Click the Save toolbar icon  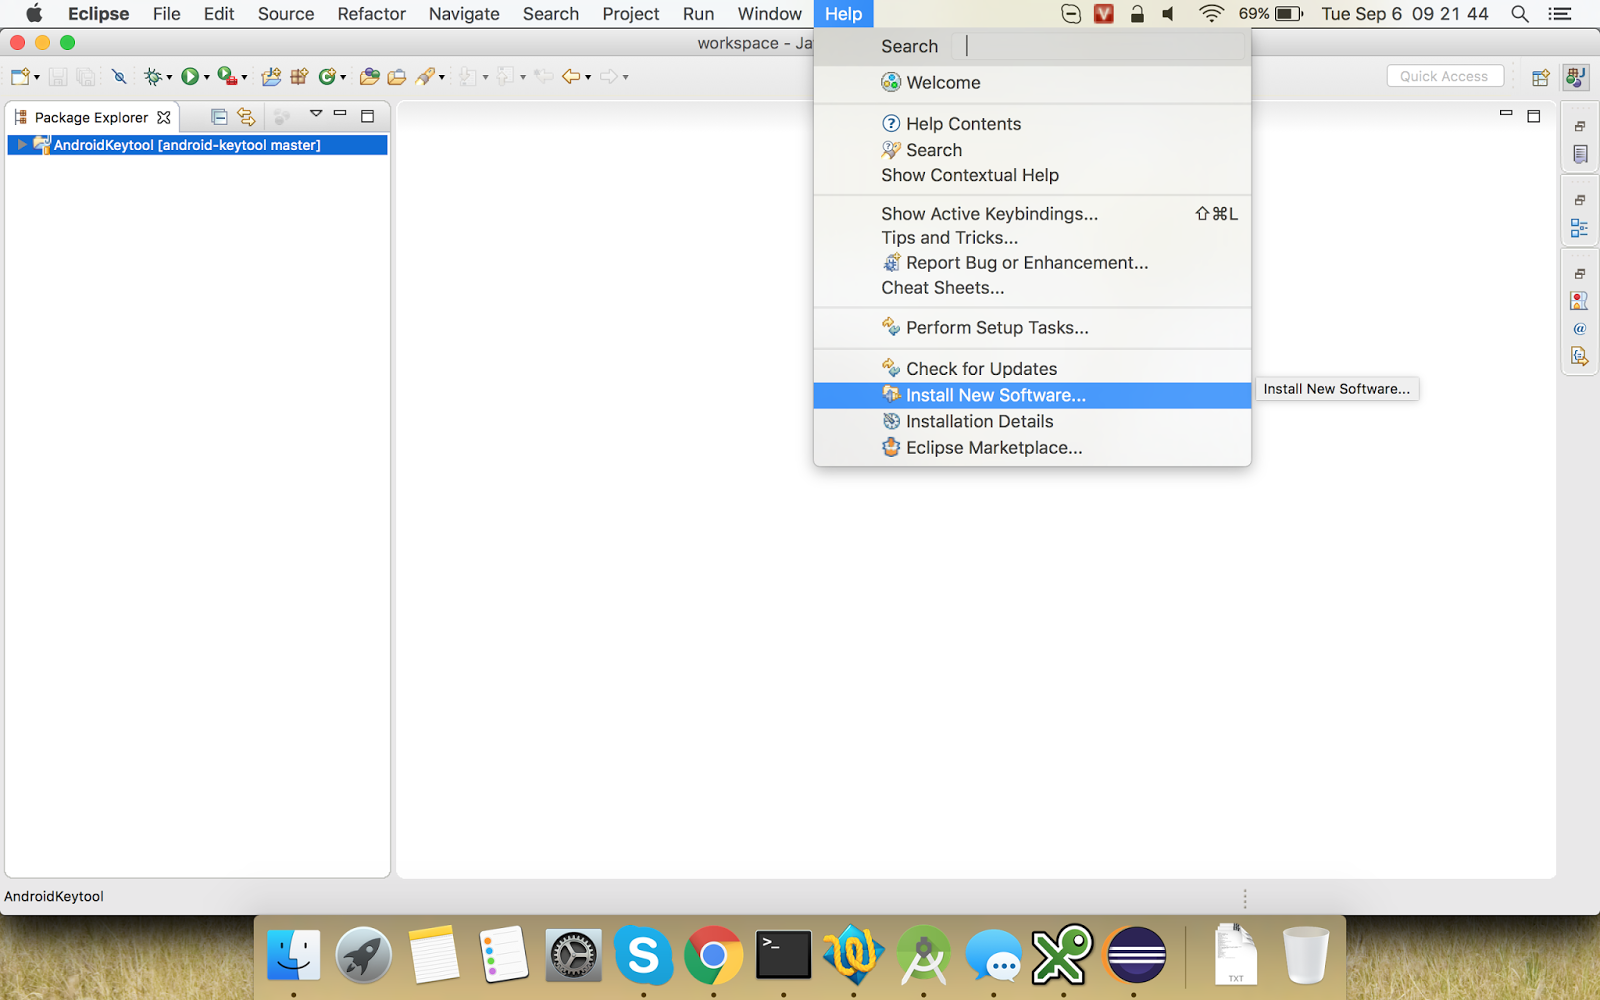pyautogui.click(x=58, y=77)
